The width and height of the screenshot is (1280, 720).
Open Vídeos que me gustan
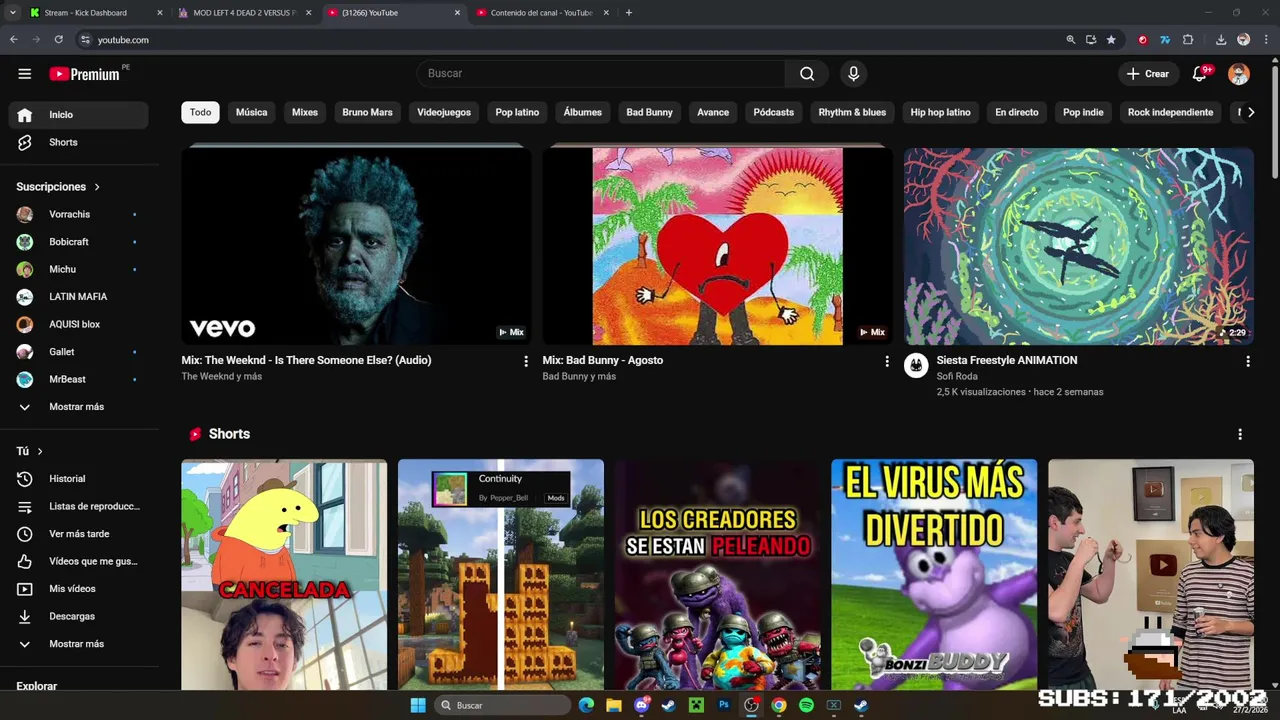click(79, 562)
